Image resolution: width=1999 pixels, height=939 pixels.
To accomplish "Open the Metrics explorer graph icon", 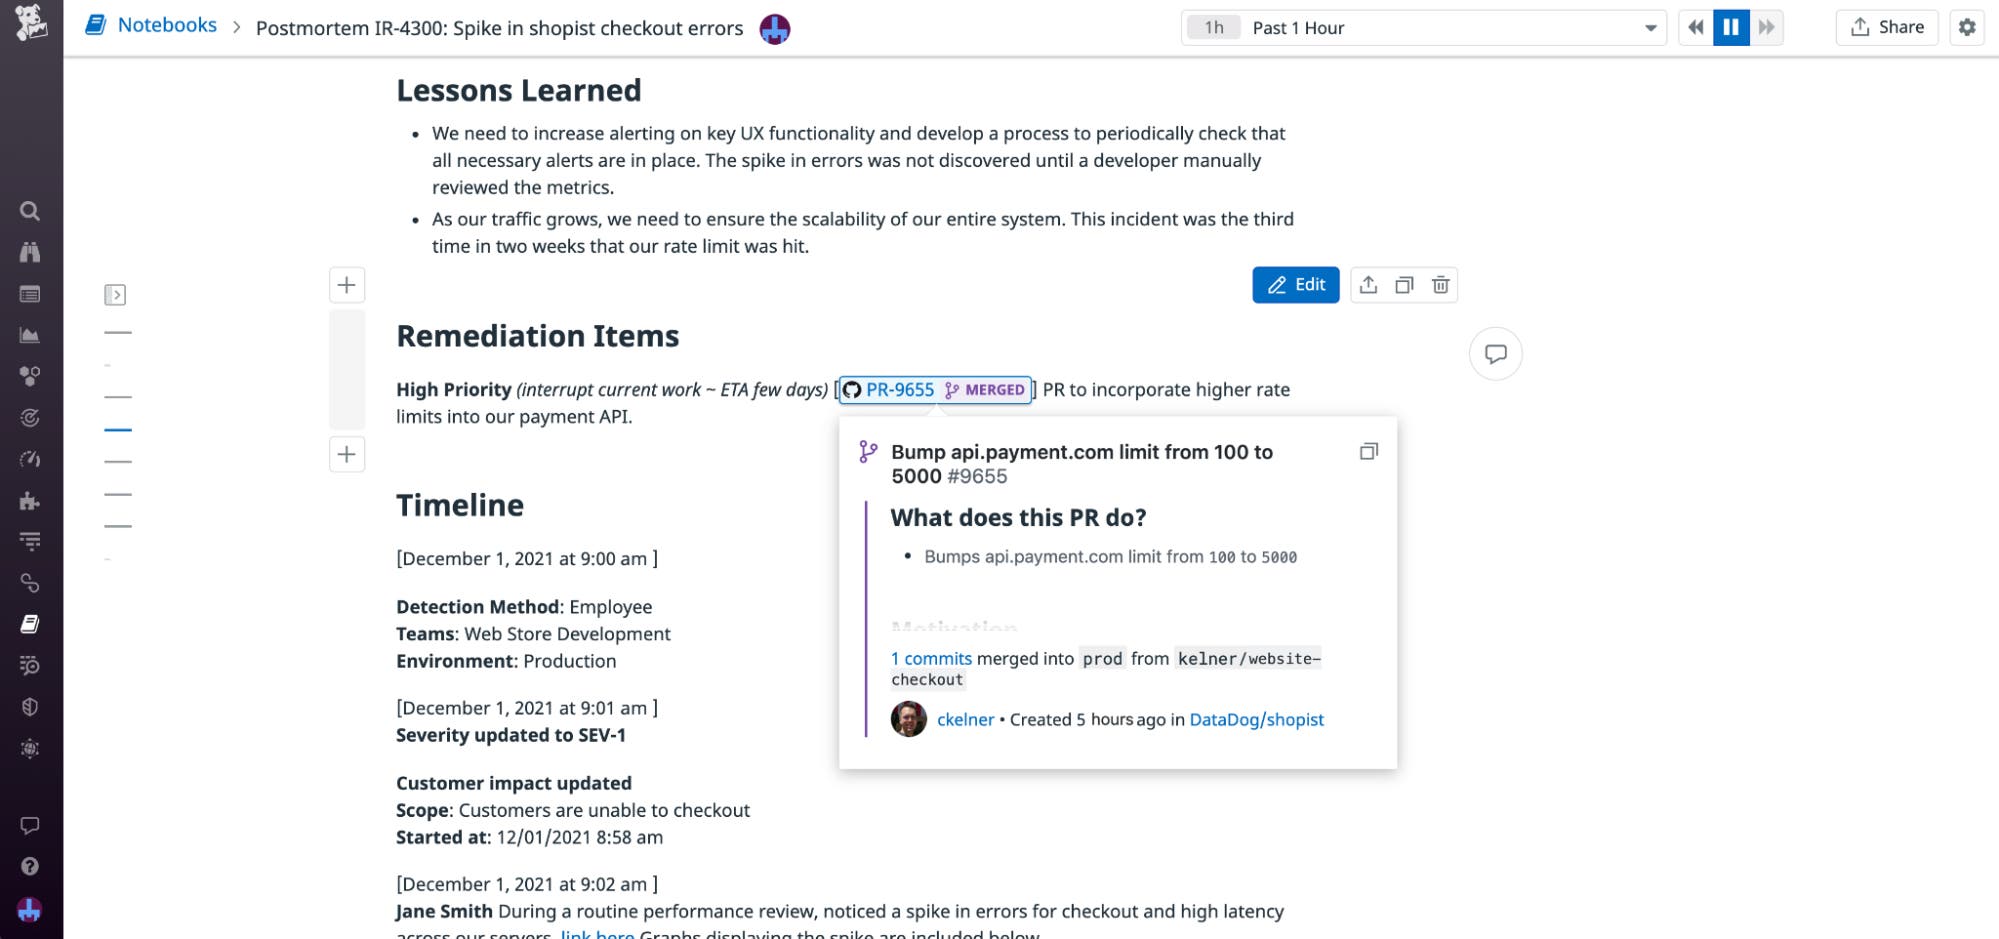I will (29, 336).
